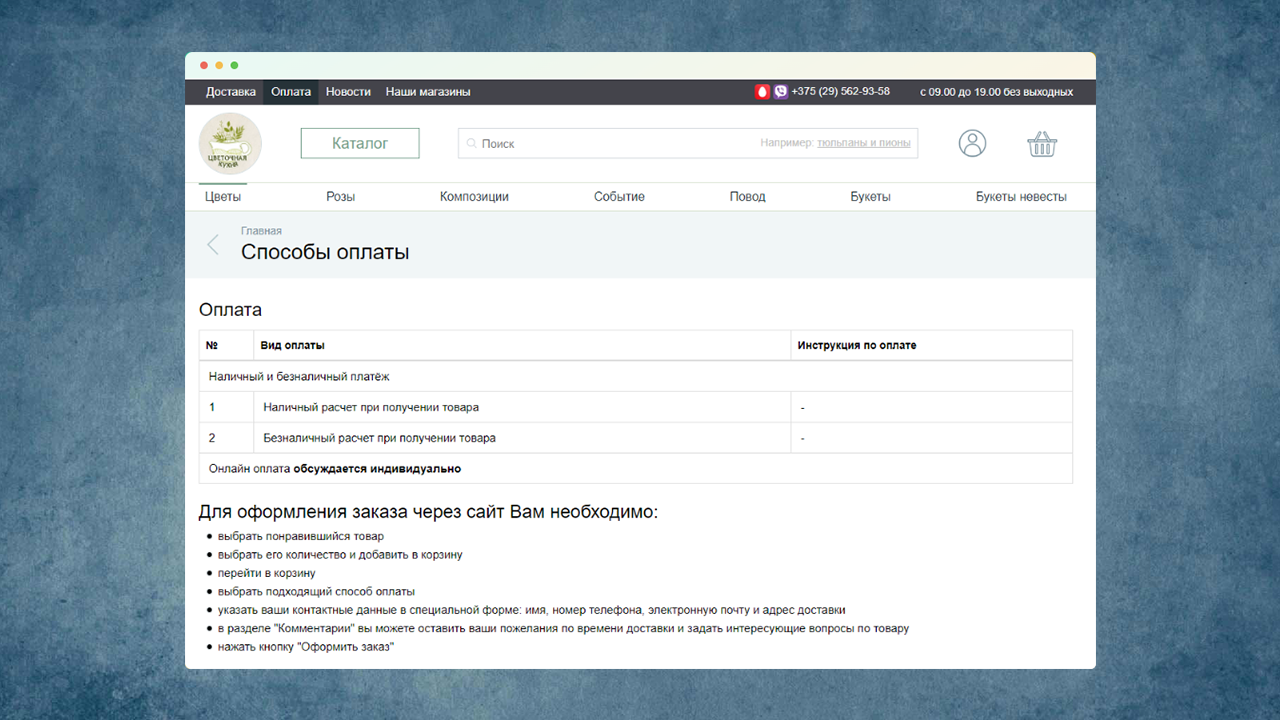Click the выбрать понравившийся товар list item
The height and width of the screenshot is (720, 1280).
[x=301, y=537]
